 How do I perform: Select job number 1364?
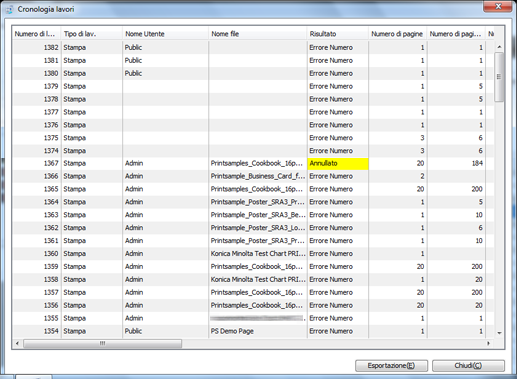click(x=51, y=202)
